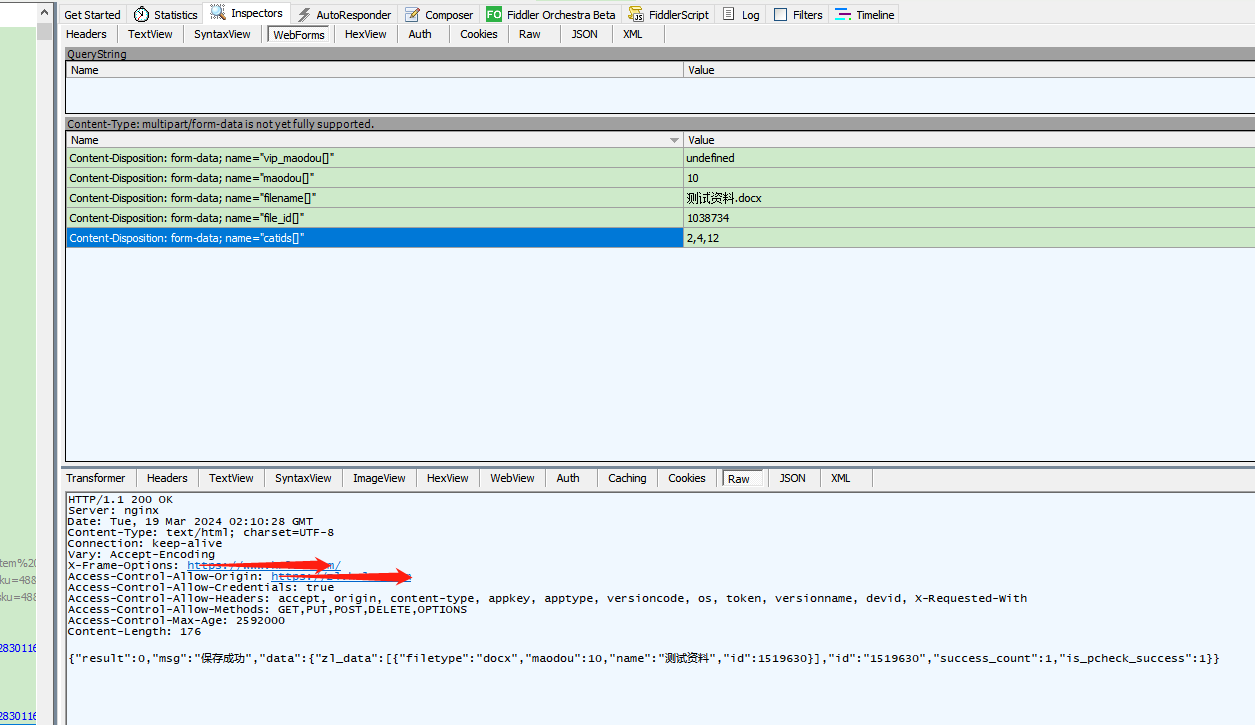Click QueryString grid Value column header
Image resolution: width=1255 pixels, height=725 pixels.
(x=969, y=70)
